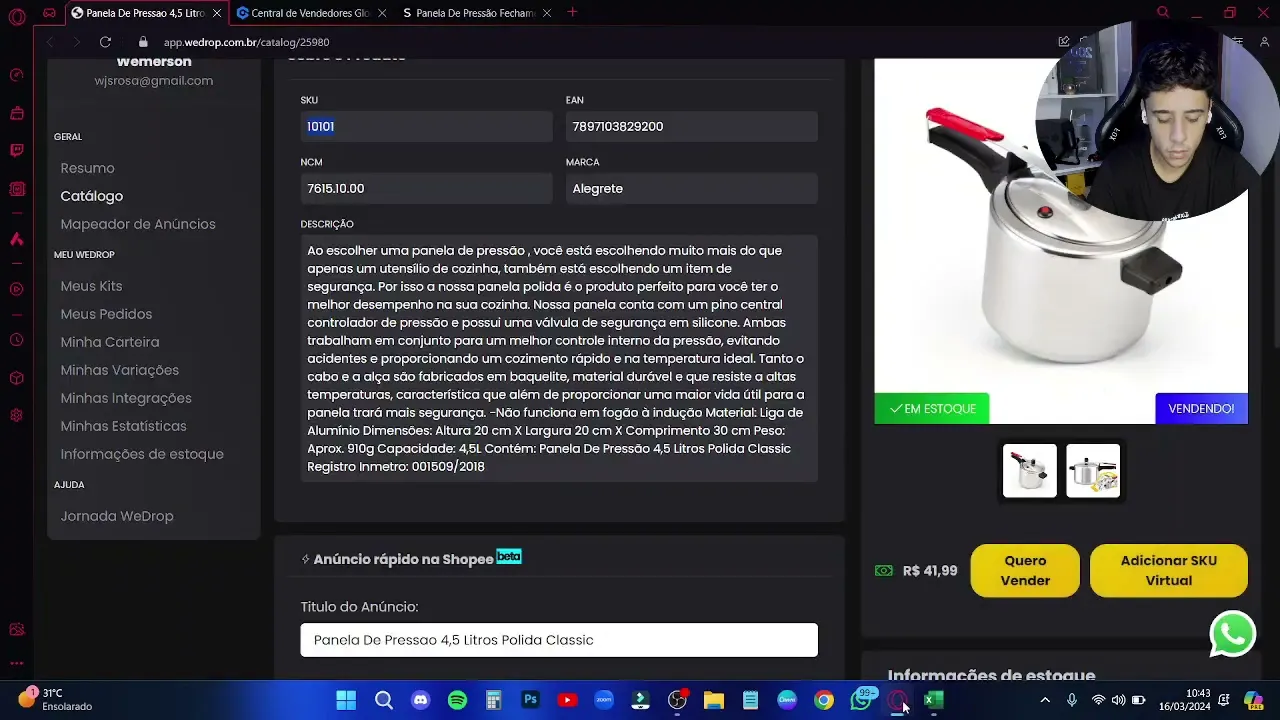
Task: Click the Vendendo! badge
Action: pyautogui.click(x=1201, y=408)
